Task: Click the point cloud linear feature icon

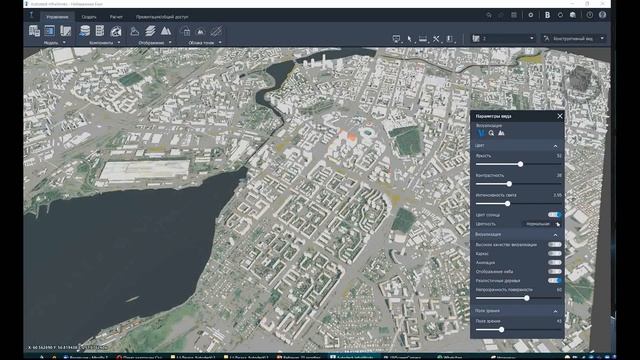Action: click(216, 31)
